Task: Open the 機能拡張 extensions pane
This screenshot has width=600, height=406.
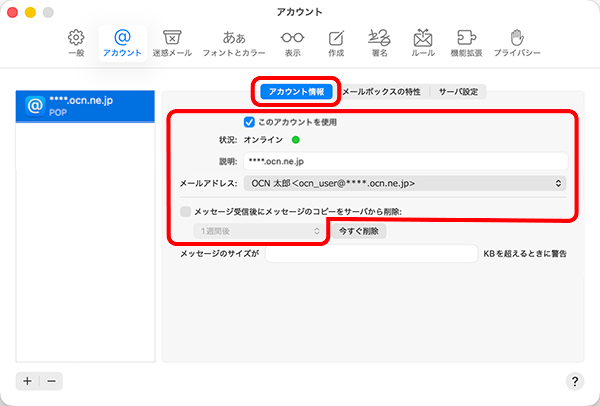Action: tap(466, 42)
